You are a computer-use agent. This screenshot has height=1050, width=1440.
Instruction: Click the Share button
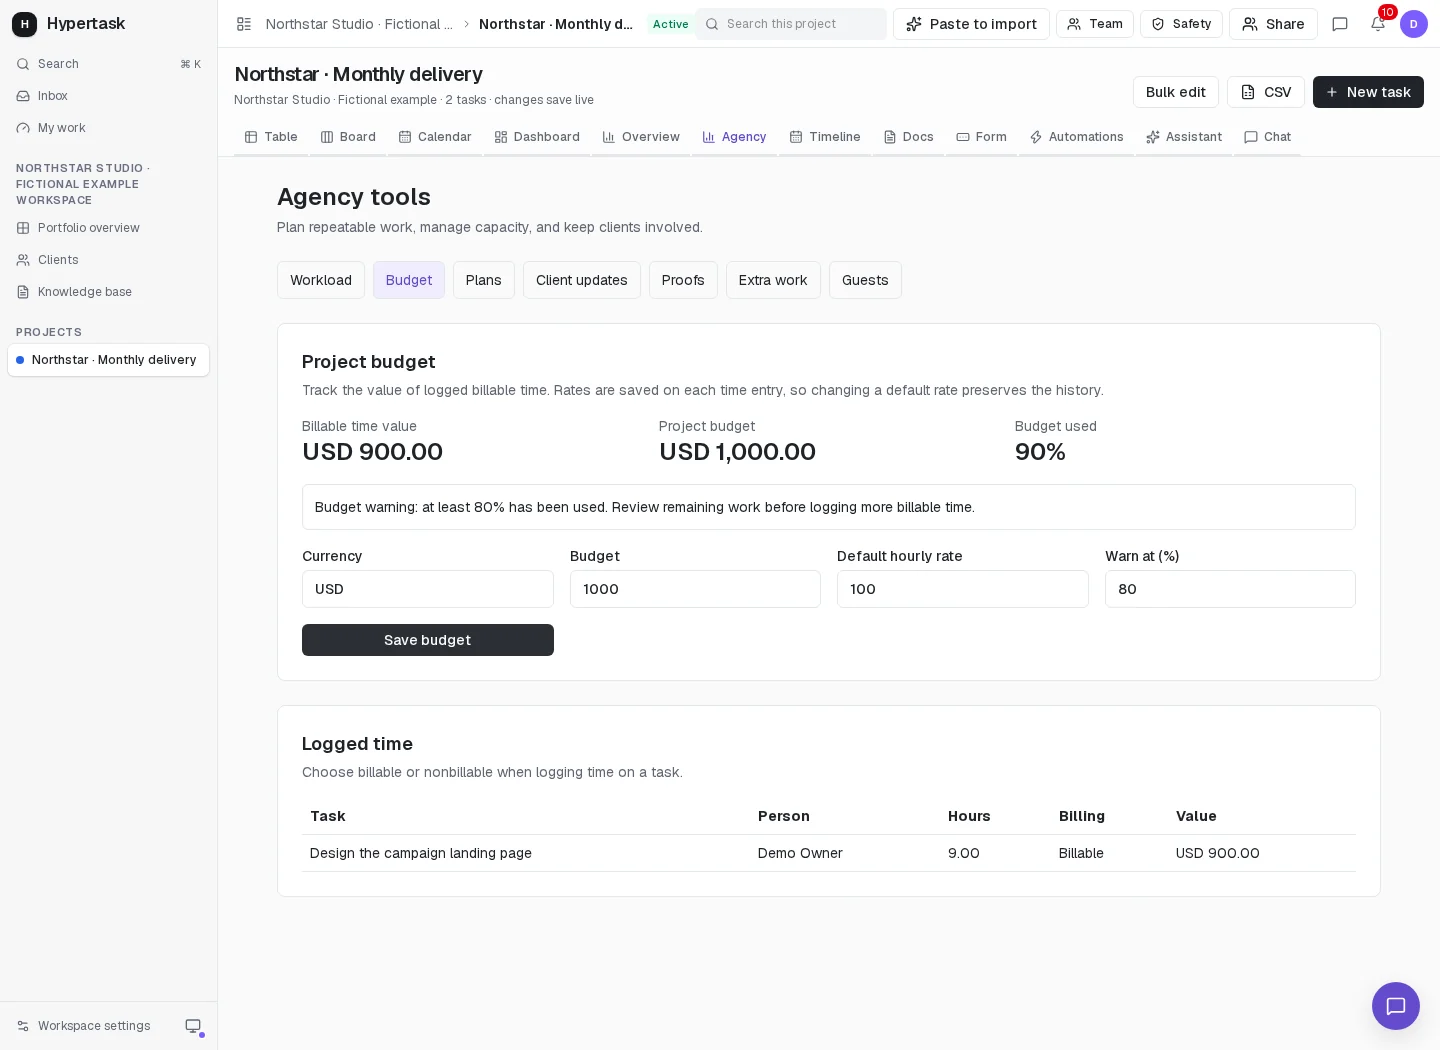tap(1273, 24)
